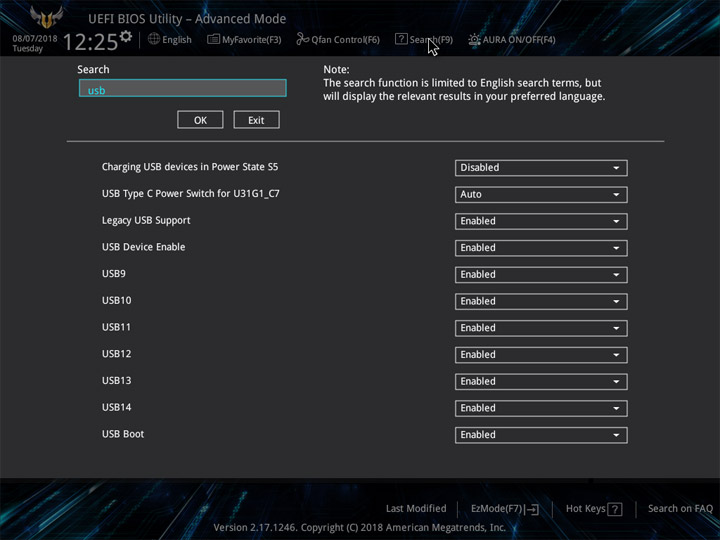Viewport: 720px width, 540px height.
Task: Open the USB10 dropdown
Action: (541, 301)
